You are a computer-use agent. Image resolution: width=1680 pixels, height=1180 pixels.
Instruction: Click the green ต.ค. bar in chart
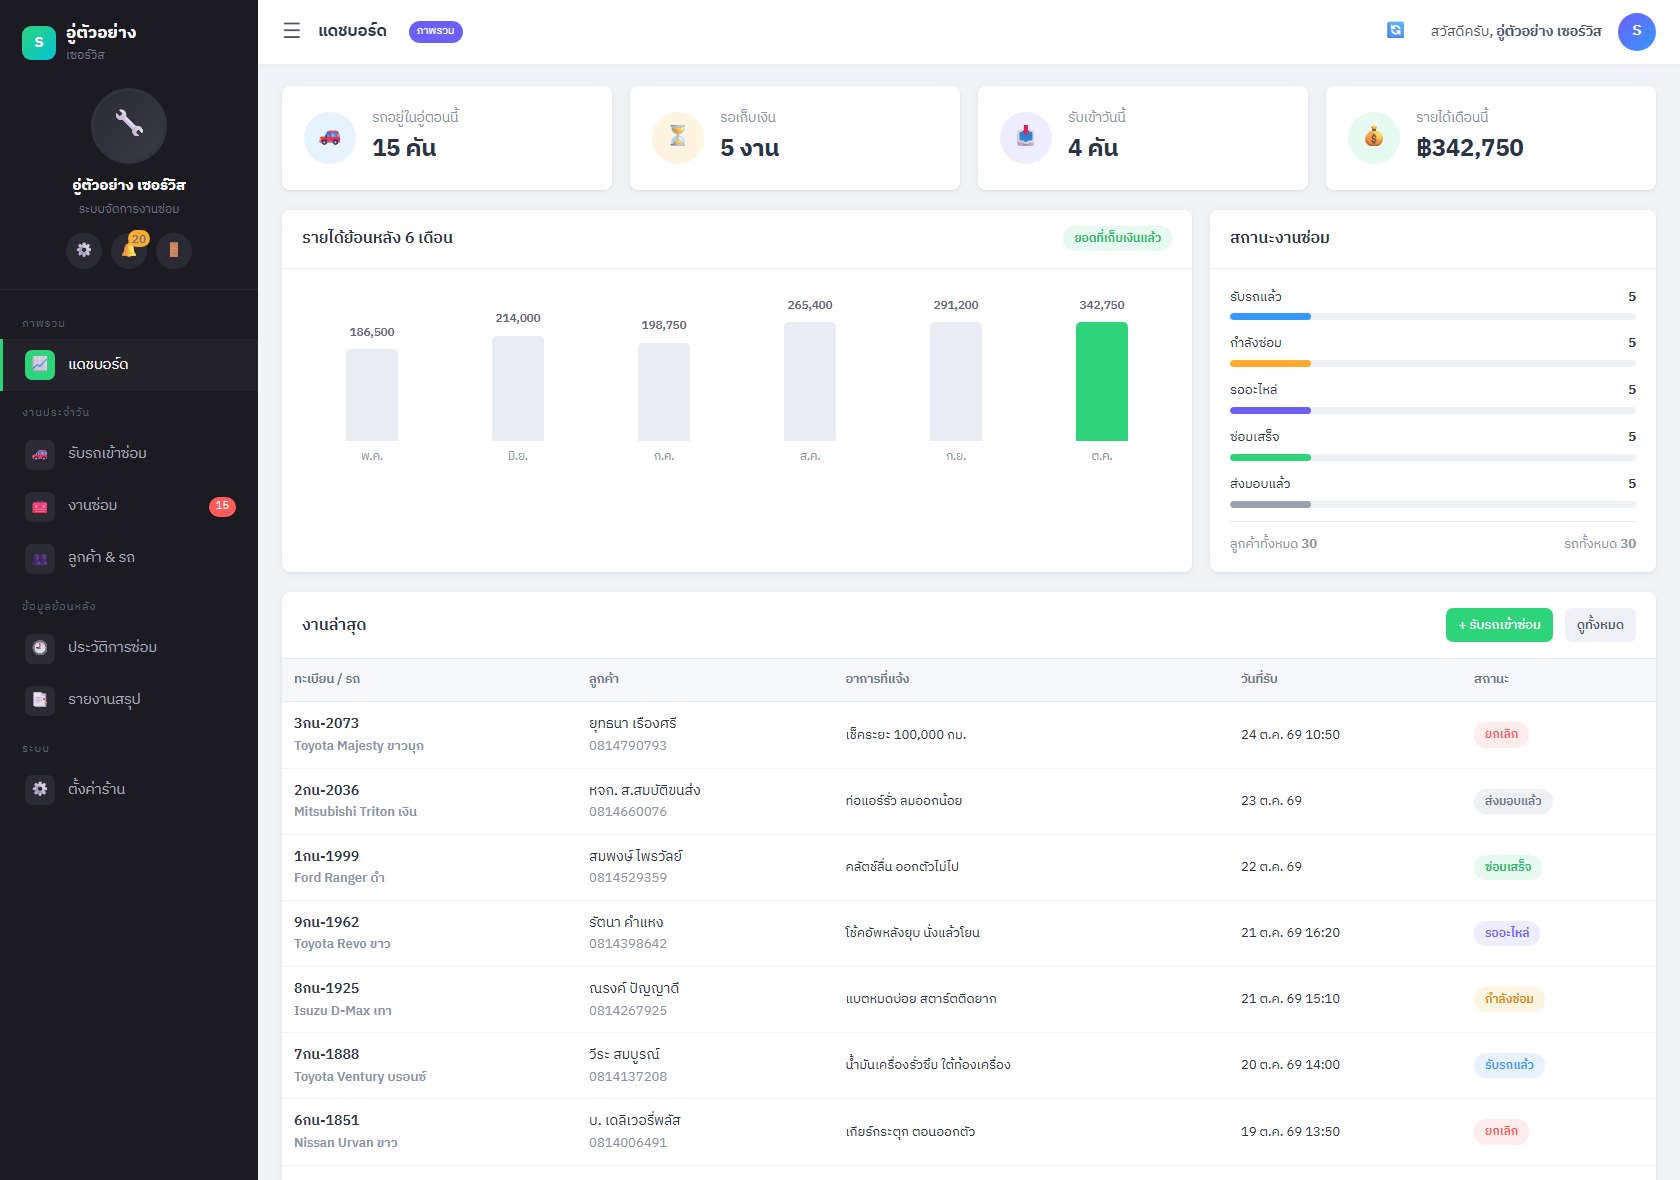pyautogui.click(x=1102, y=381)
